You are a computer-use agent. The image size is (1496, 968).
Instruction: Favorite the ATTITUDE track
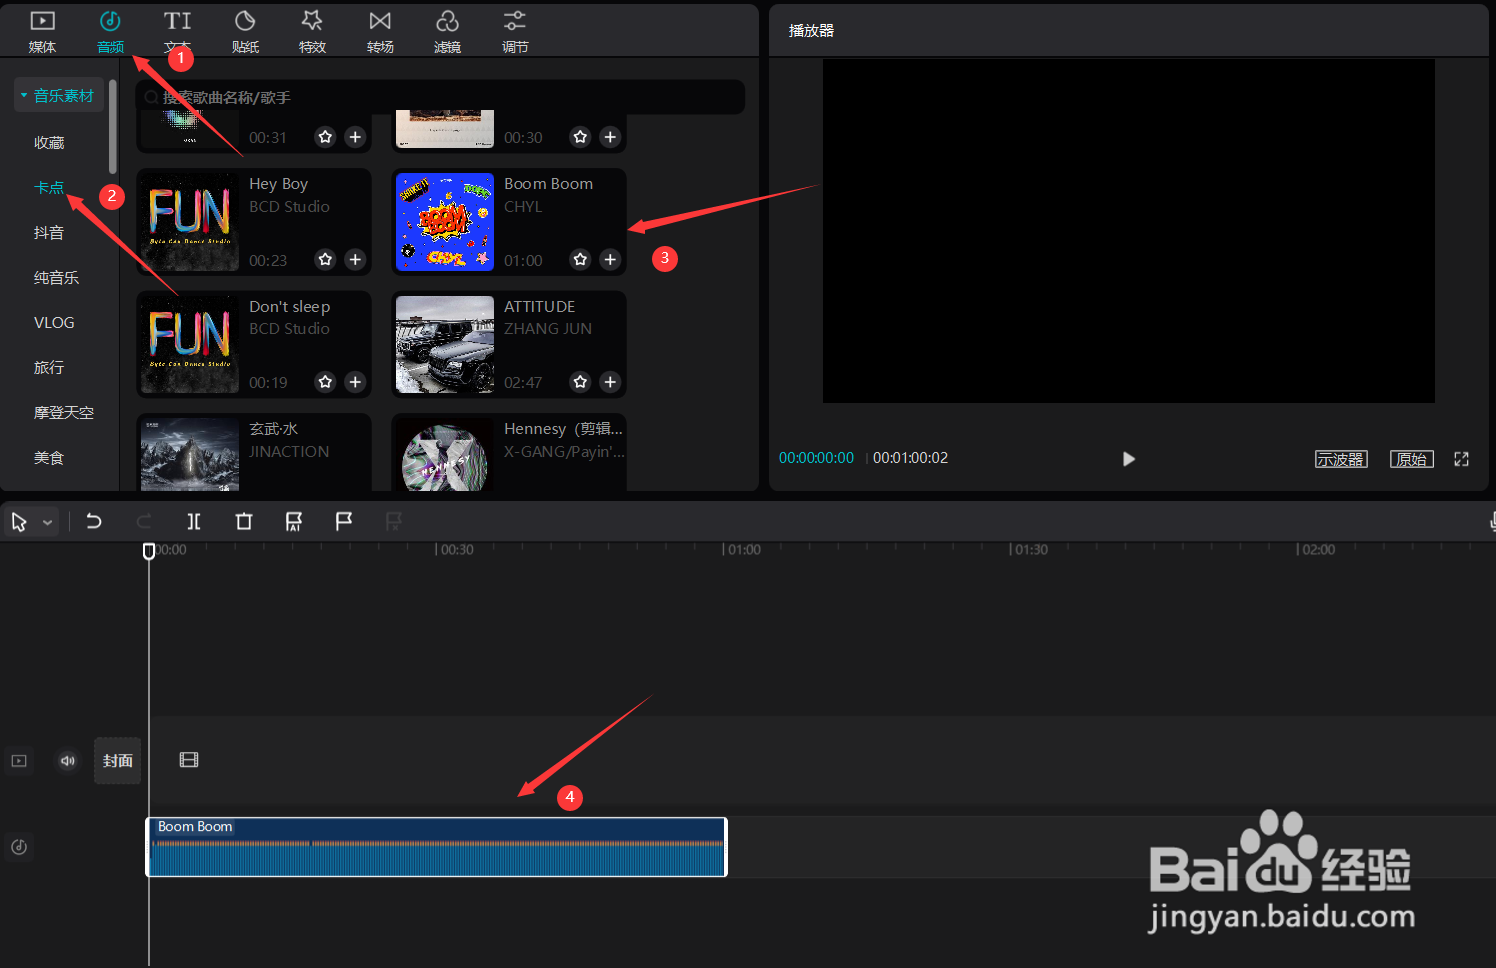click(x=580, y=381)
